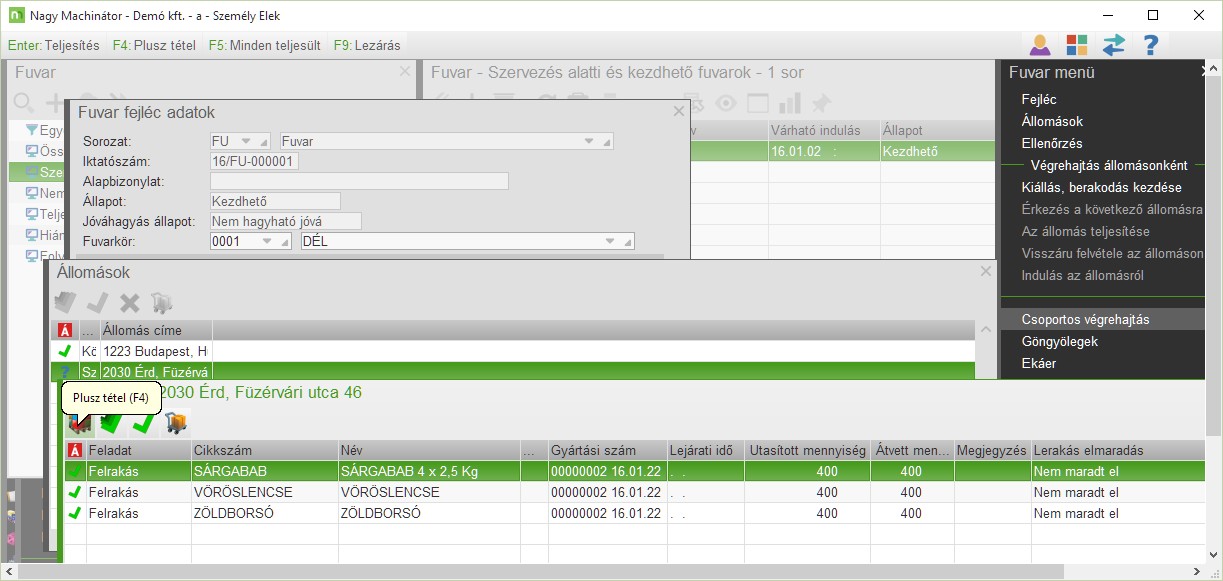The height and width of the screenshot is (581, 1223).
Task: Close the Fuvar fejléc adatok panel
Action: coord(679,112)
